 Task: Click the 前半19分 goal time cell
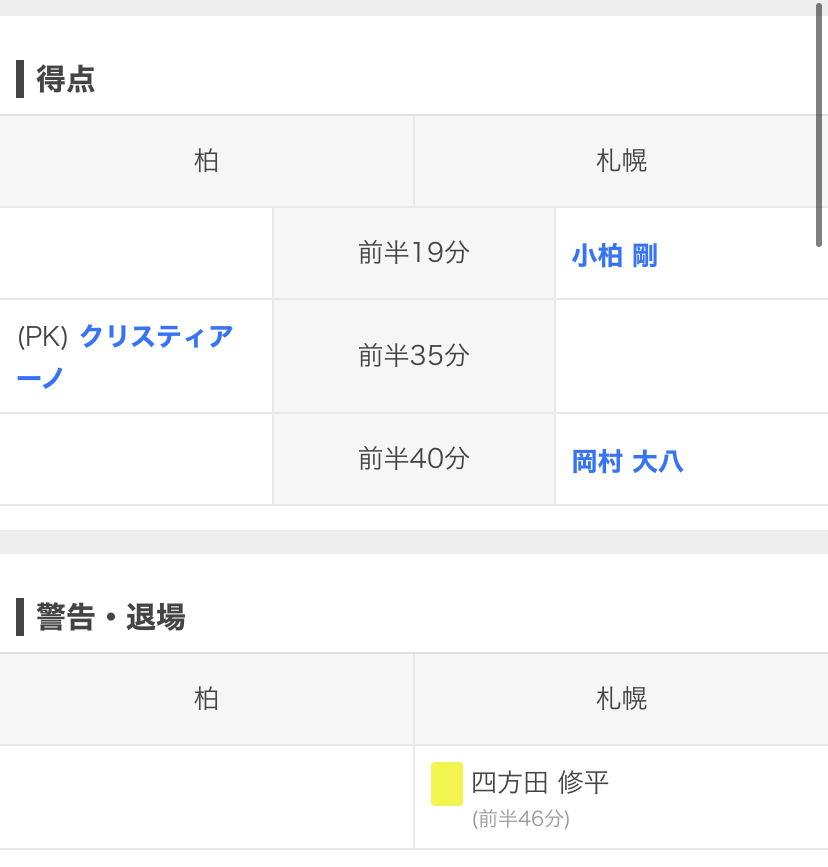point(414,253)
